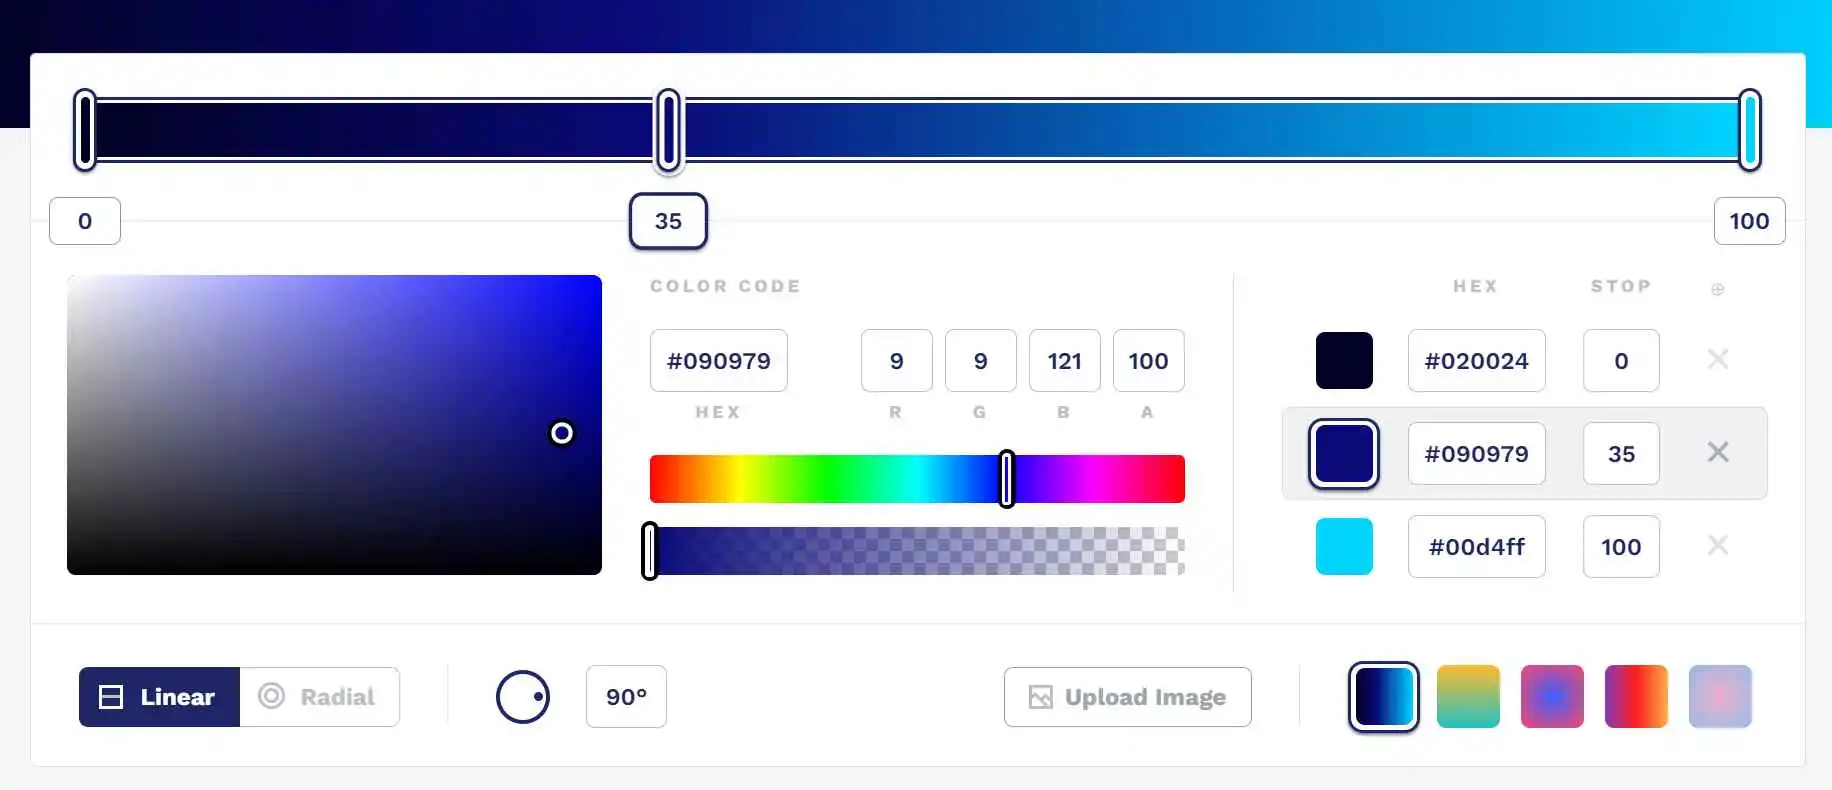Image resolution: width=1832 pixels, height=790 pixels.
Task: Click the gradient angle dial
Action: [x=523, y=697]
